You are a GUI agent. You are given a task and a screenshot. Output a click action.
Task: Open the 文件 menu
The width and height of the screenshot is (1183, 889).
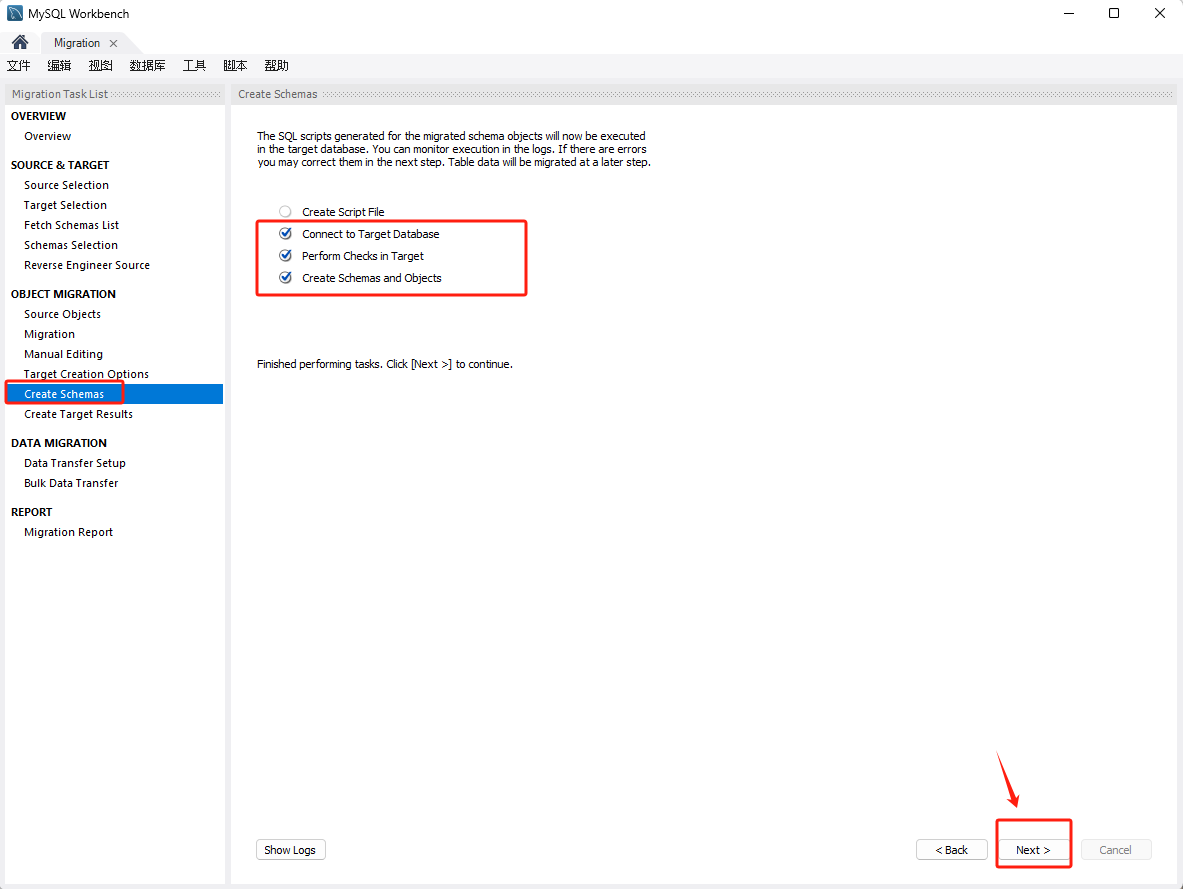19,66
